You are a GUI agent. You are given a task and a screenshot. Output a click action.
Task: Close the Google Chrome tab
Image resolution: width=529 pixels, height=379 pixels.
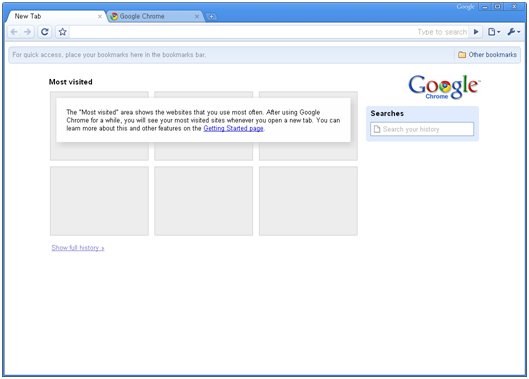(x=197, y=16)
